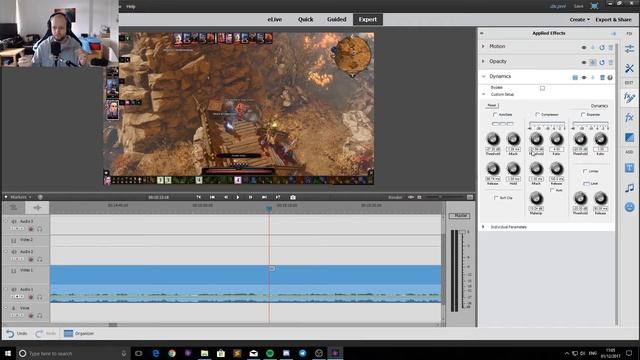Viewport: 640px width, 360px height.
Task: Open the Music note icon
Action: tap(629, 188)
